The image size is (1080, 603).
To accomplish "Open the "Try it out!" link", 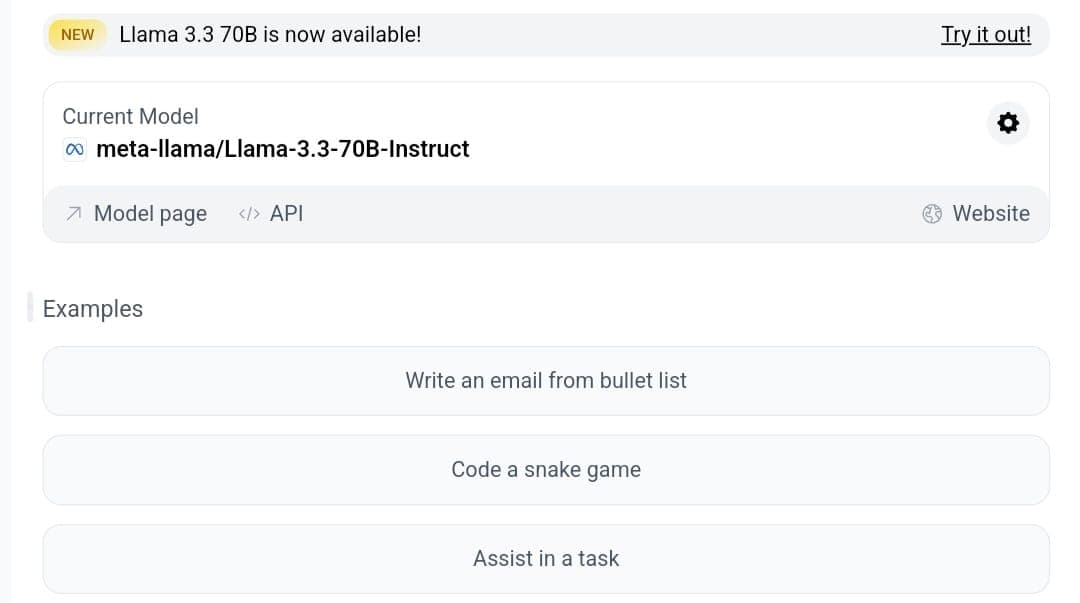I will coord(986,34).
